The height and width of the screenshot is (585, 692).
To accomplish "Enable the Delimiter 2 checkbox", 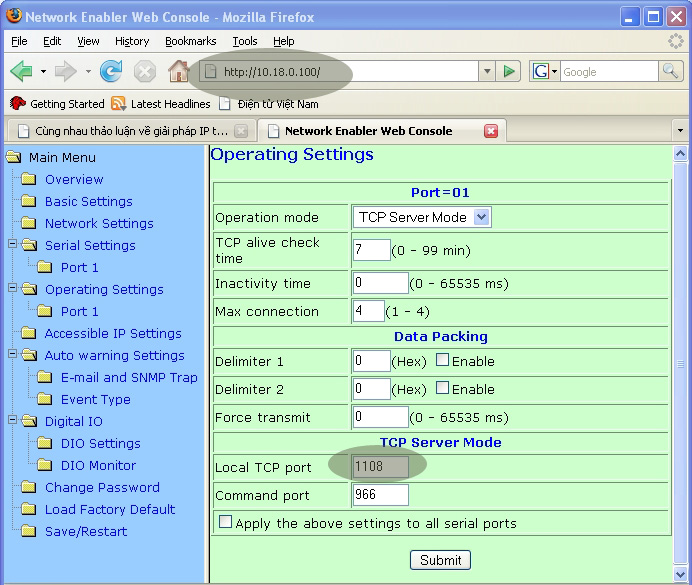I will pos(443,389).
